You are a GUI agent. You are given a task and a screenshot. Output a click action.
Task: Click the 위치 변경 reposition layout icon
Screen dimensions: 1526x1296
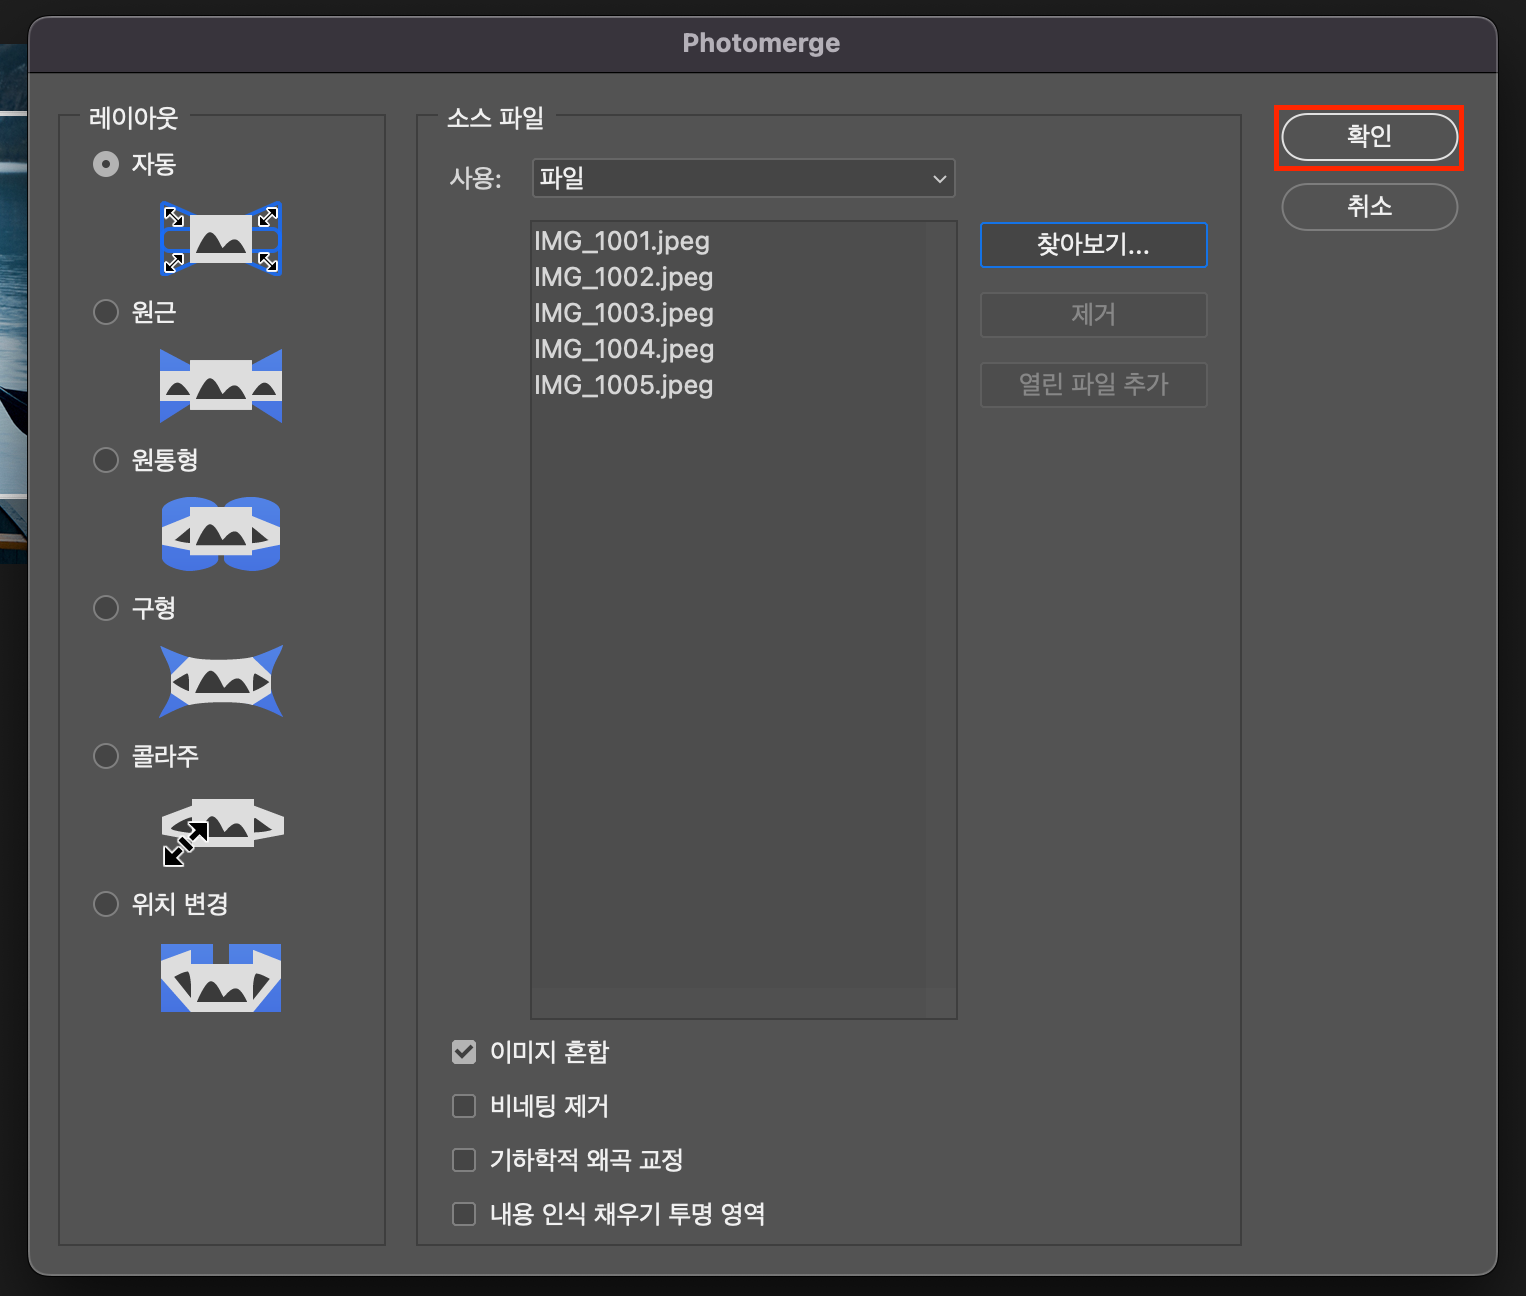coord(221,978)
